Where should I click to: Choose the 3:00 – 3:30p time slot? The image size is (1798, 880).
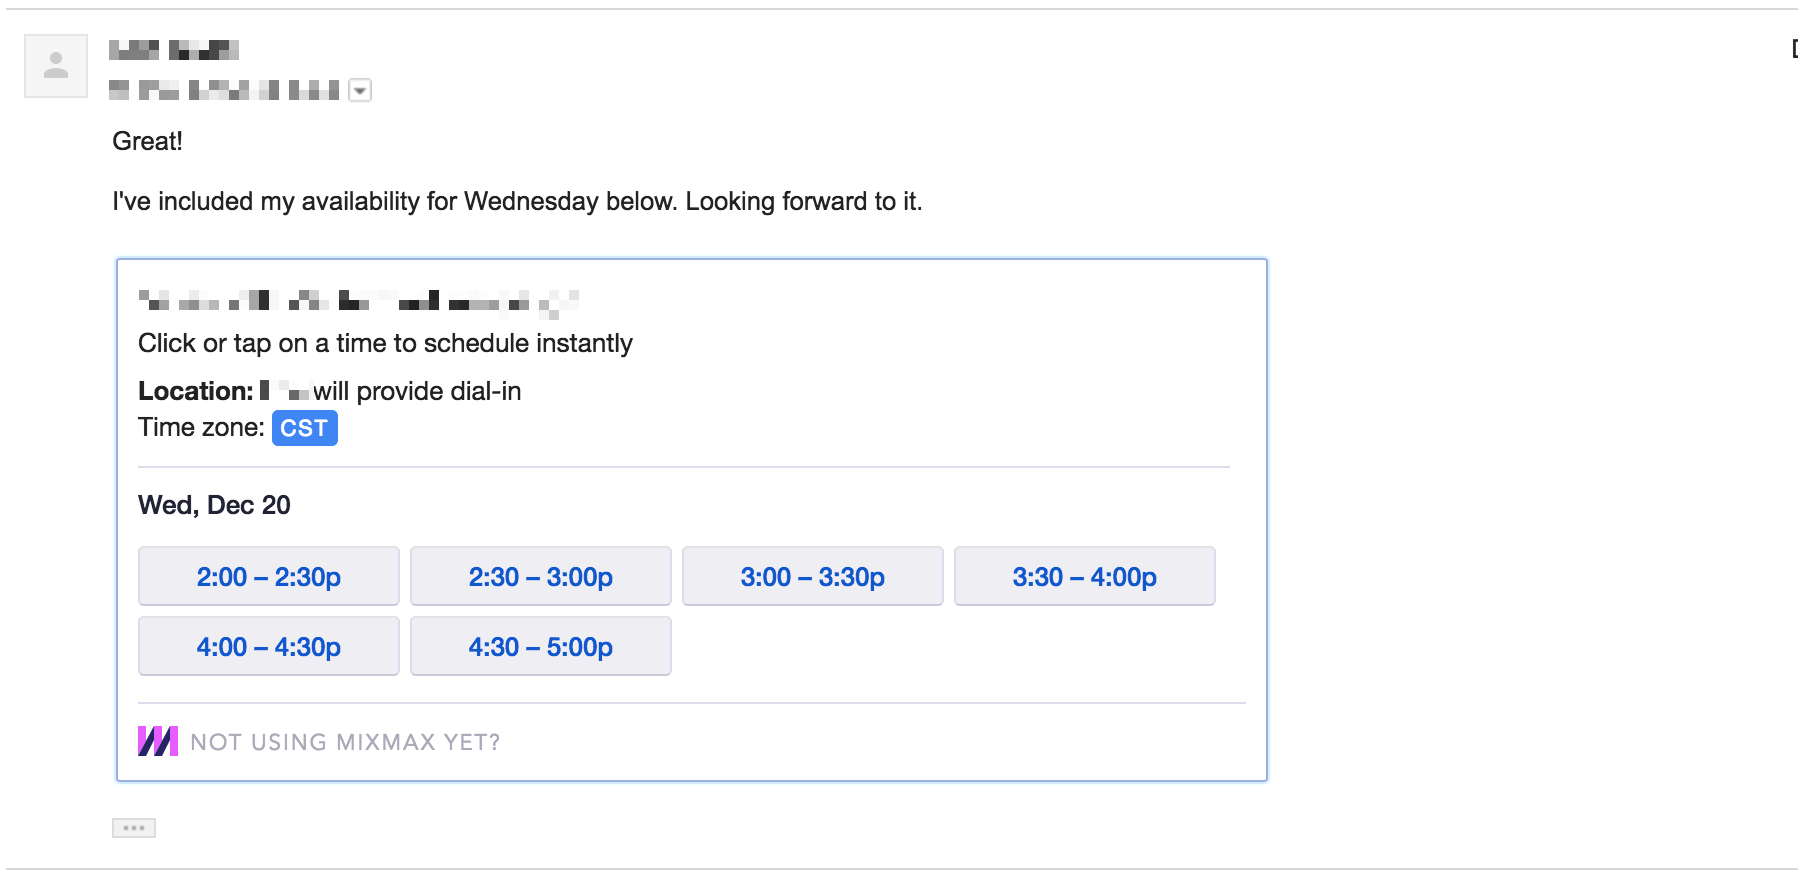point(813,576)
